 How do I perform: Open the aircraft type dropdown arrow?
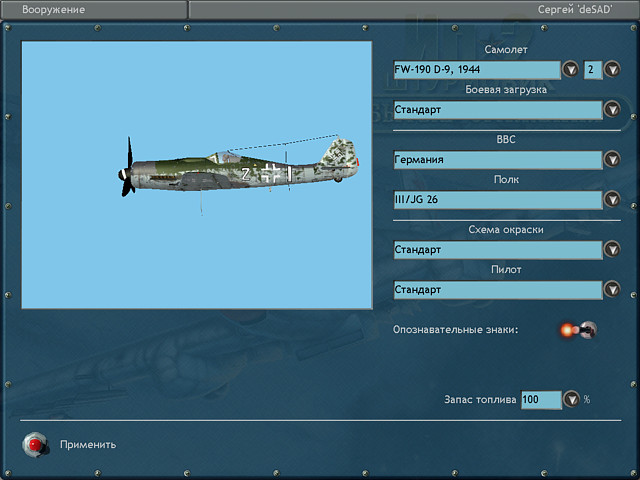tap(570, 69)
